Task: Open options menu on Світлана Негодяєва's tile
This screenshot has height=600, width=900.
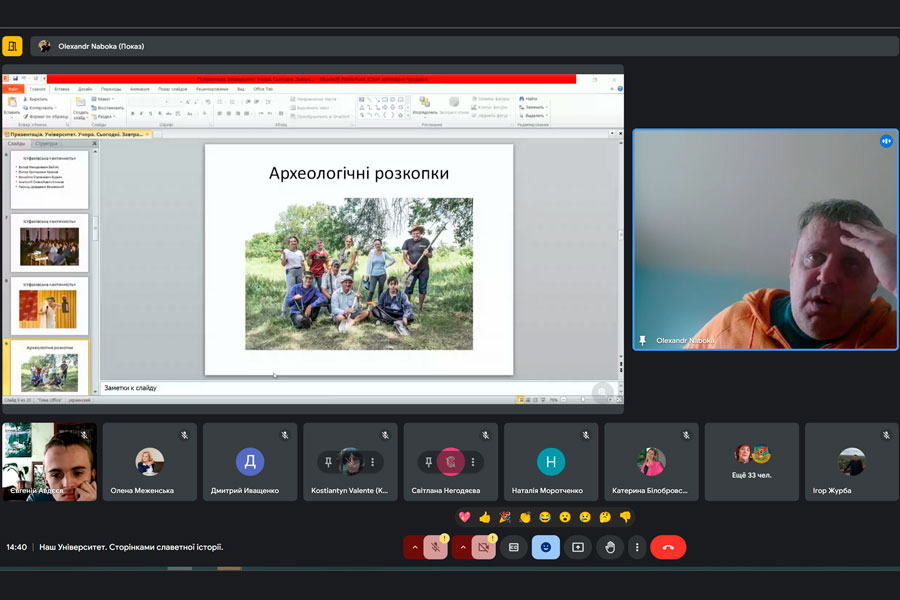Action: pos(473,462)
